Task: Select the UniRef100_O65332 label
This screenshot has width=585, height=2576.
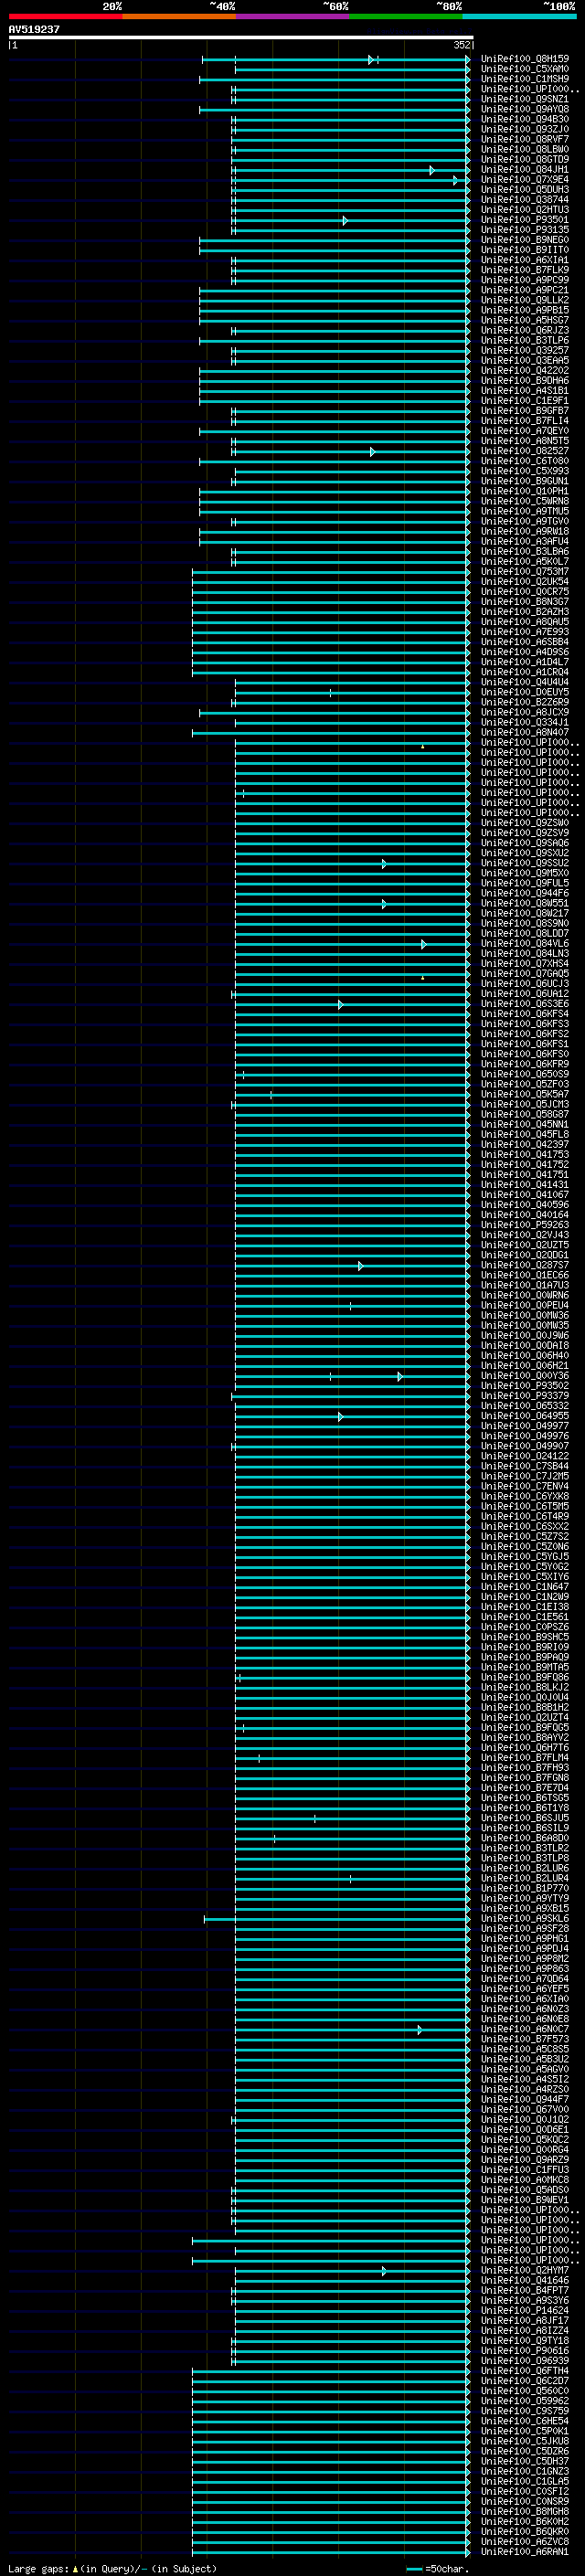Action: (x=525, y=1406)
